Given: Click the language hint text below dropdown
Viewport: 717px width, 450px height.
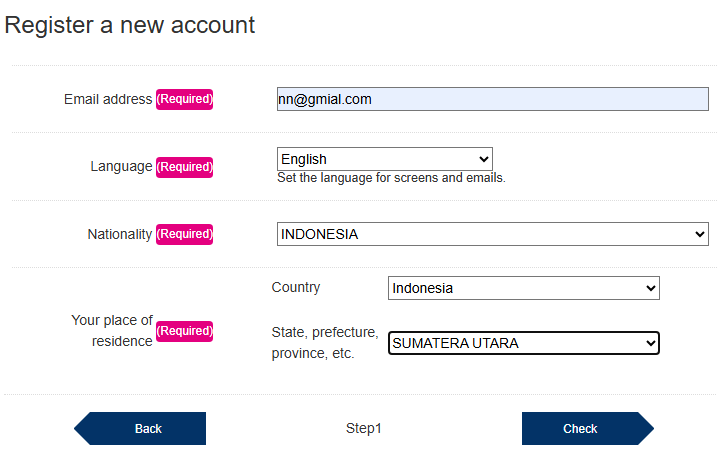Looking at the screenshot, I should (x=391, y=178).
